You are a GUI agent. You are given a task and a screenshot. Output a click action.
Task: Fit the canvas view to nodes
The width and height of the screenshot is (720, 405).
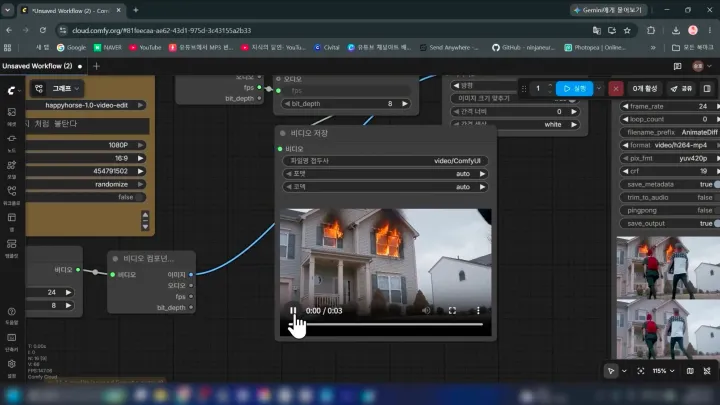click(641, 371)
